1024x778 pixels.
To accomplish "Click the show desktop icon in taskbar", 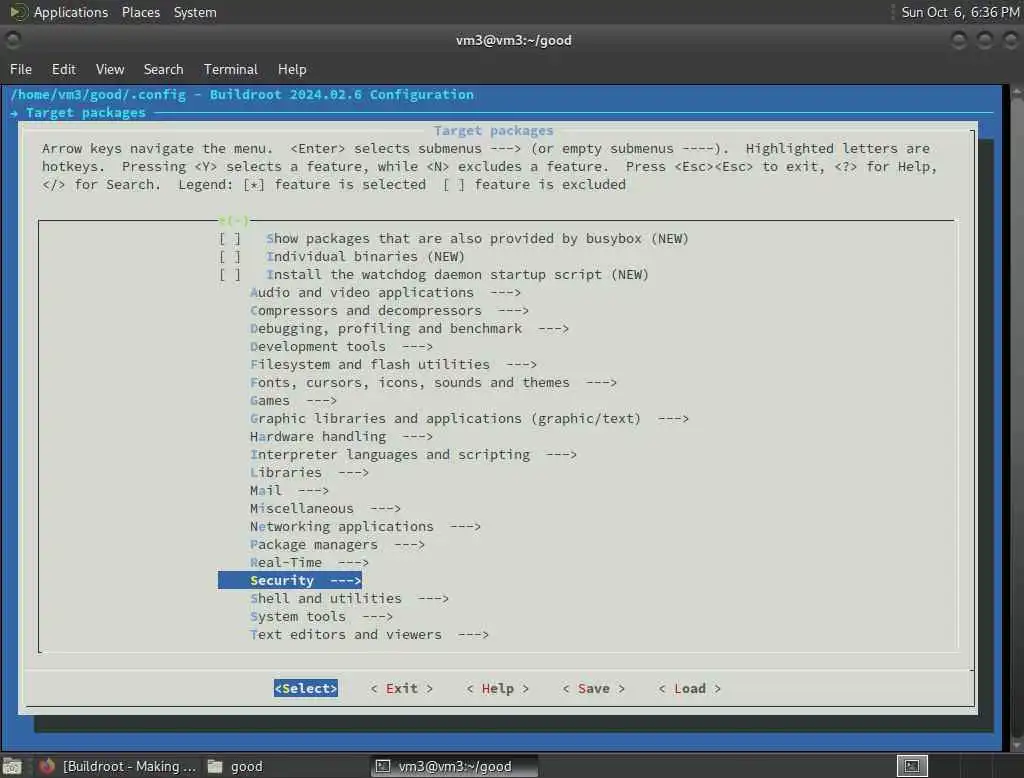I will point(12,766).
